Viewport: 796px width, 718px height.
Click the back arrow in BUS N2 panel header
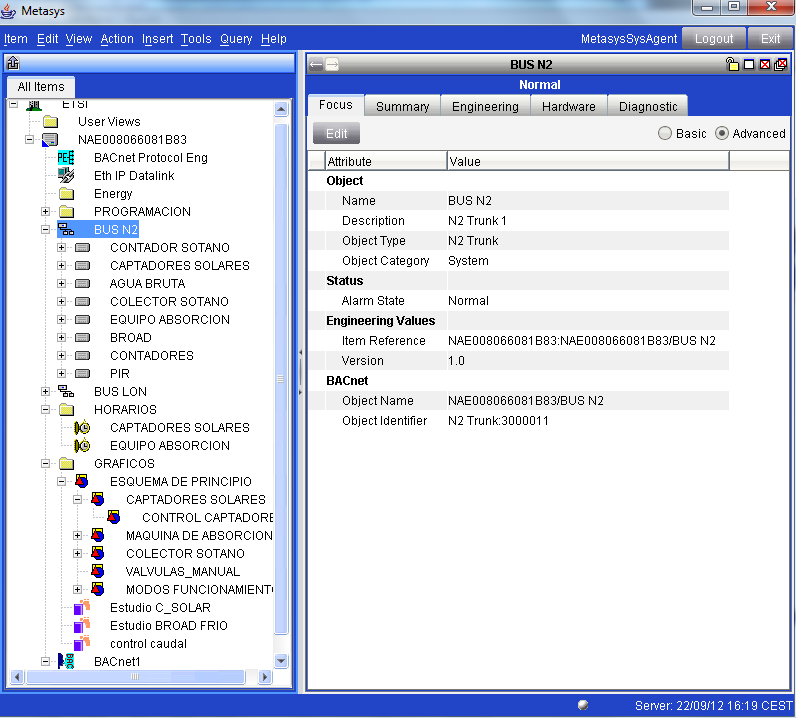coord(316,64)
